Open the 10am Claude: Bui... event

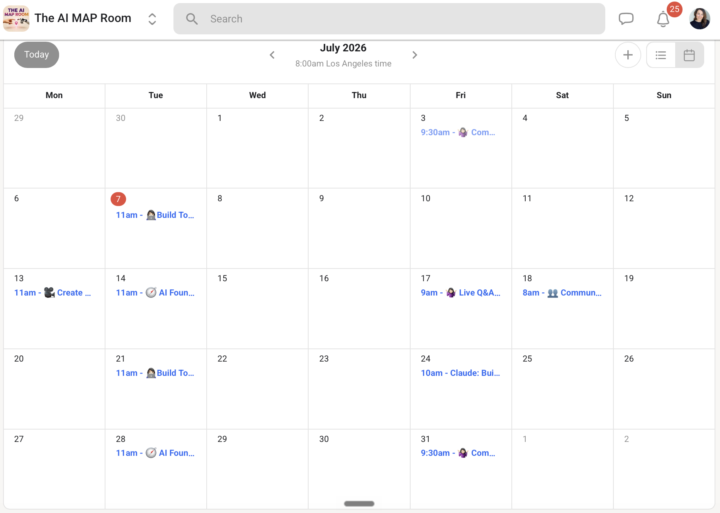tap(460, 373)
